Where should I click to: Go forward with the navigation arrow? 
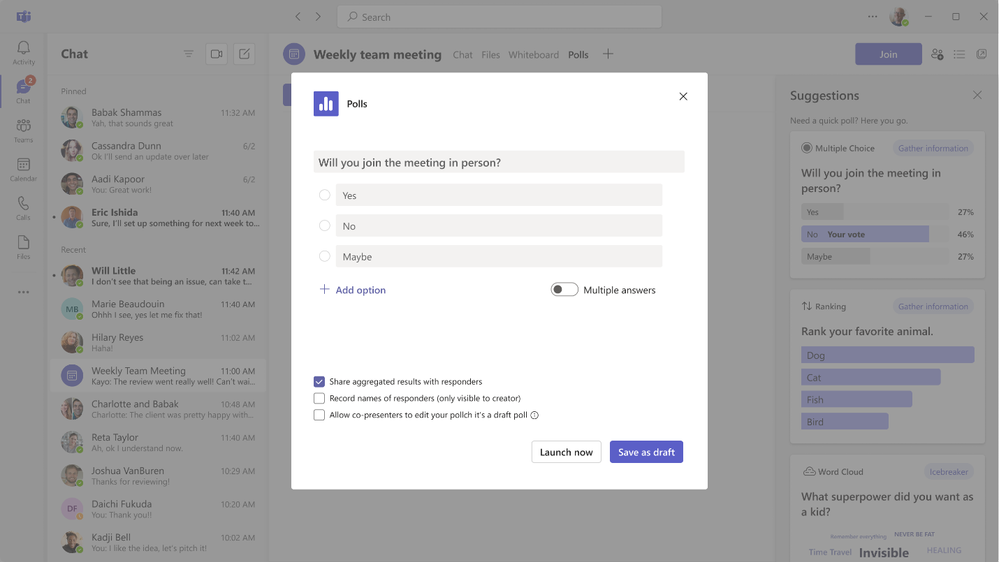pos(318,17)
